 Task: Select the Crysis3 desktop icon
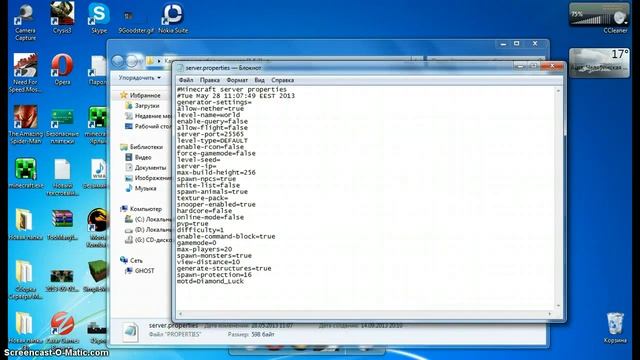[62, 18]
